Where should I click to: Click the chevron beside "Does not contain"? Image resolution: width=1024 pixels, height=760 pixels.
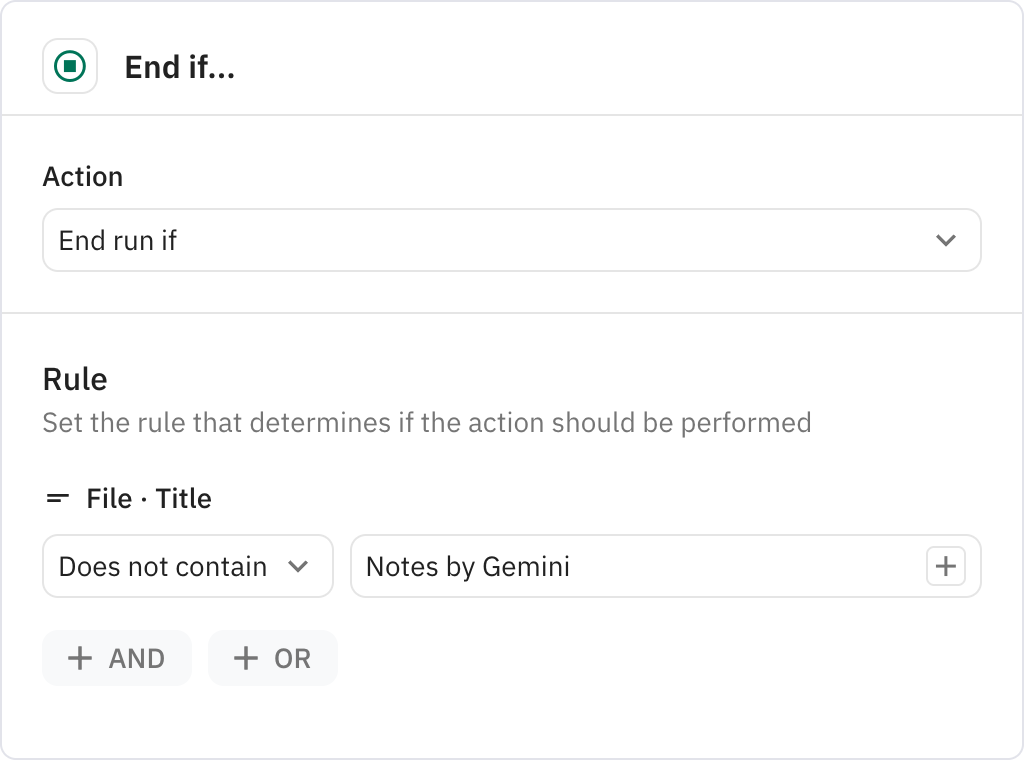click(298, 567)
